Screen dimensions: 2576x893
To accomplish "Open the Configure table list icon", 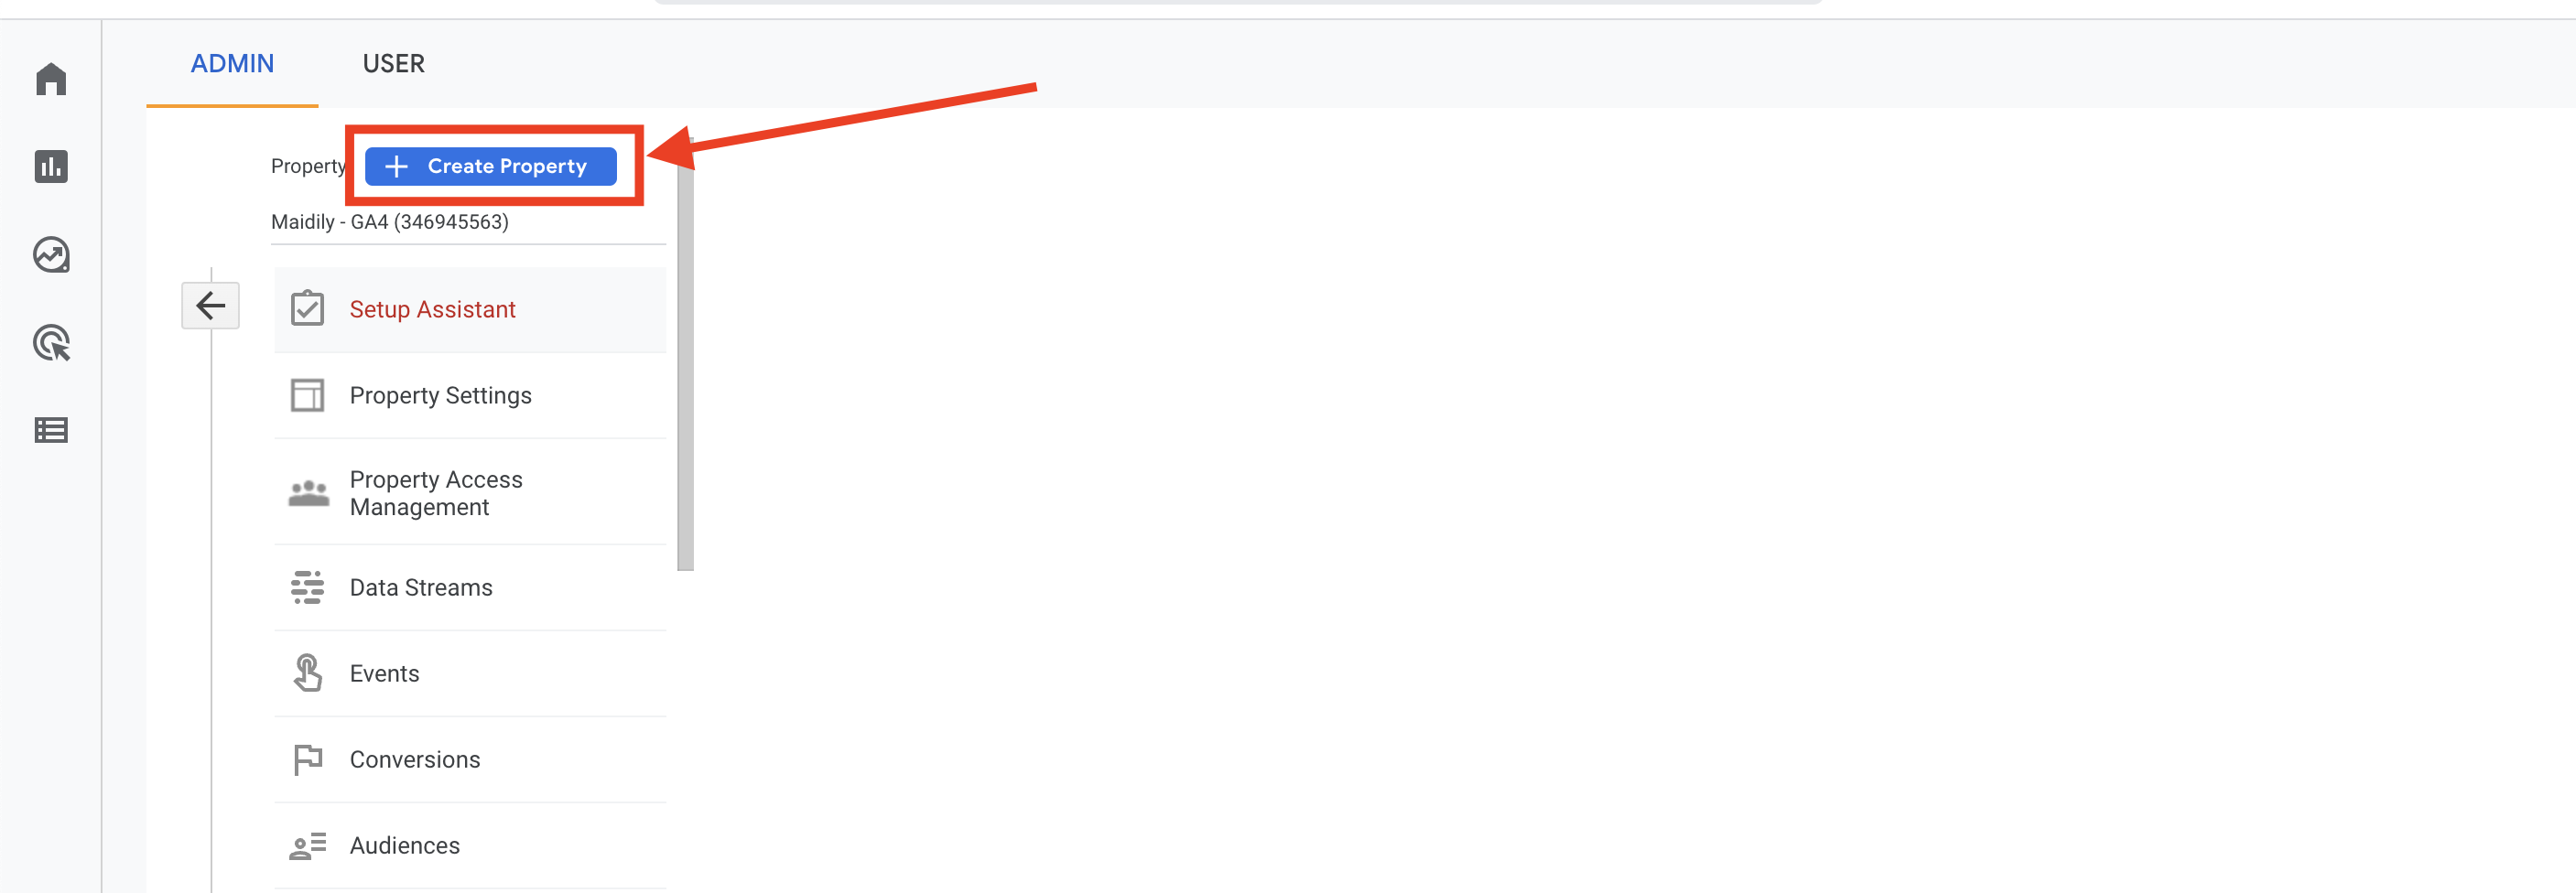I will click(x=51, y=430).
